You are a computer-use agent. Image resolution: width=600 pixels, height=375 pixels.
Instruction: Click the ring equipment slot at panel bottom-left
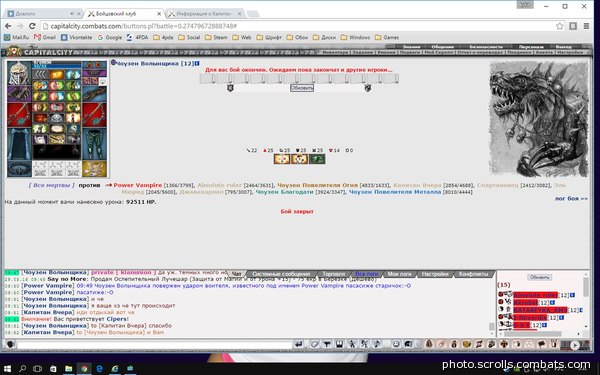pyautogui.click(x=19, y=169)
